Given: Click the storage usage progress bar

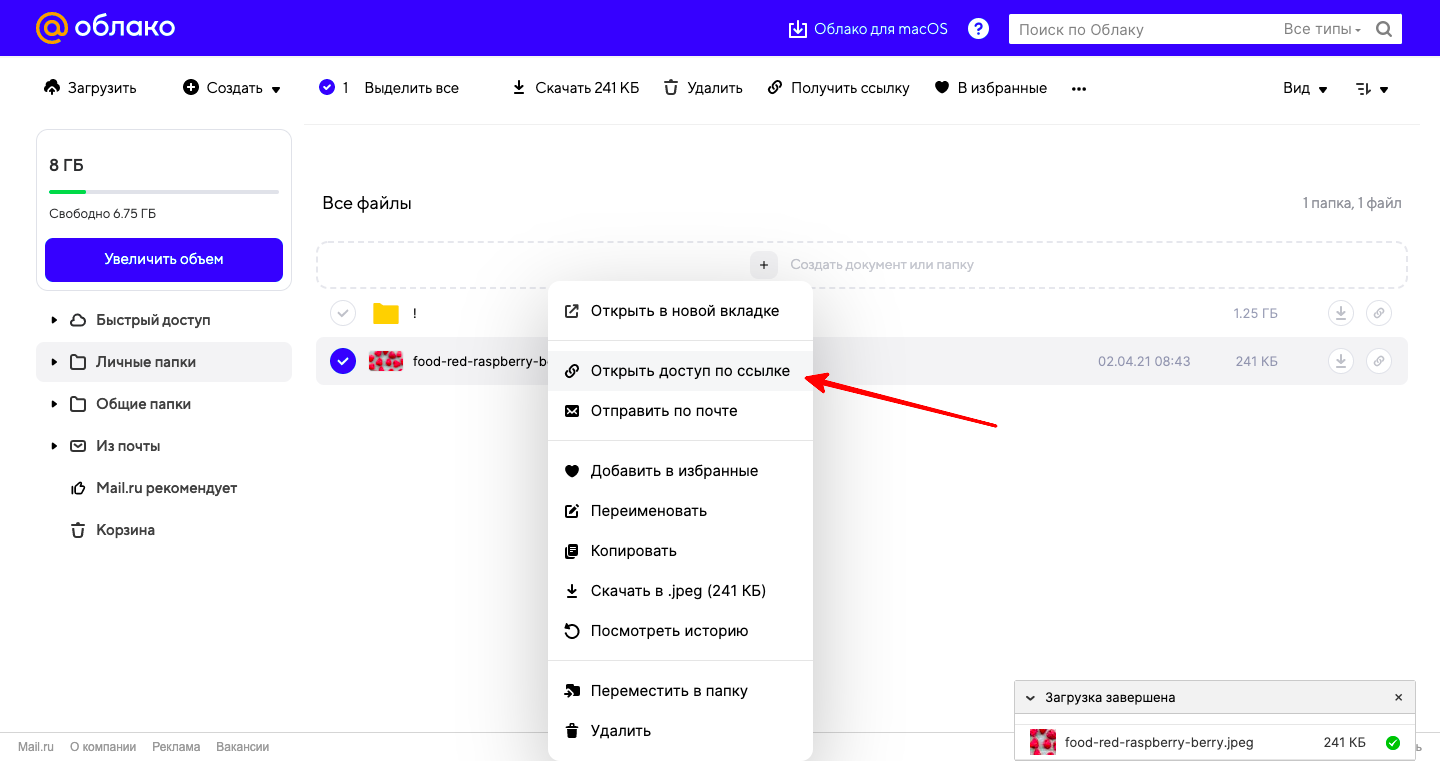Looking at the screenshot, I should [x=164, y=191].
